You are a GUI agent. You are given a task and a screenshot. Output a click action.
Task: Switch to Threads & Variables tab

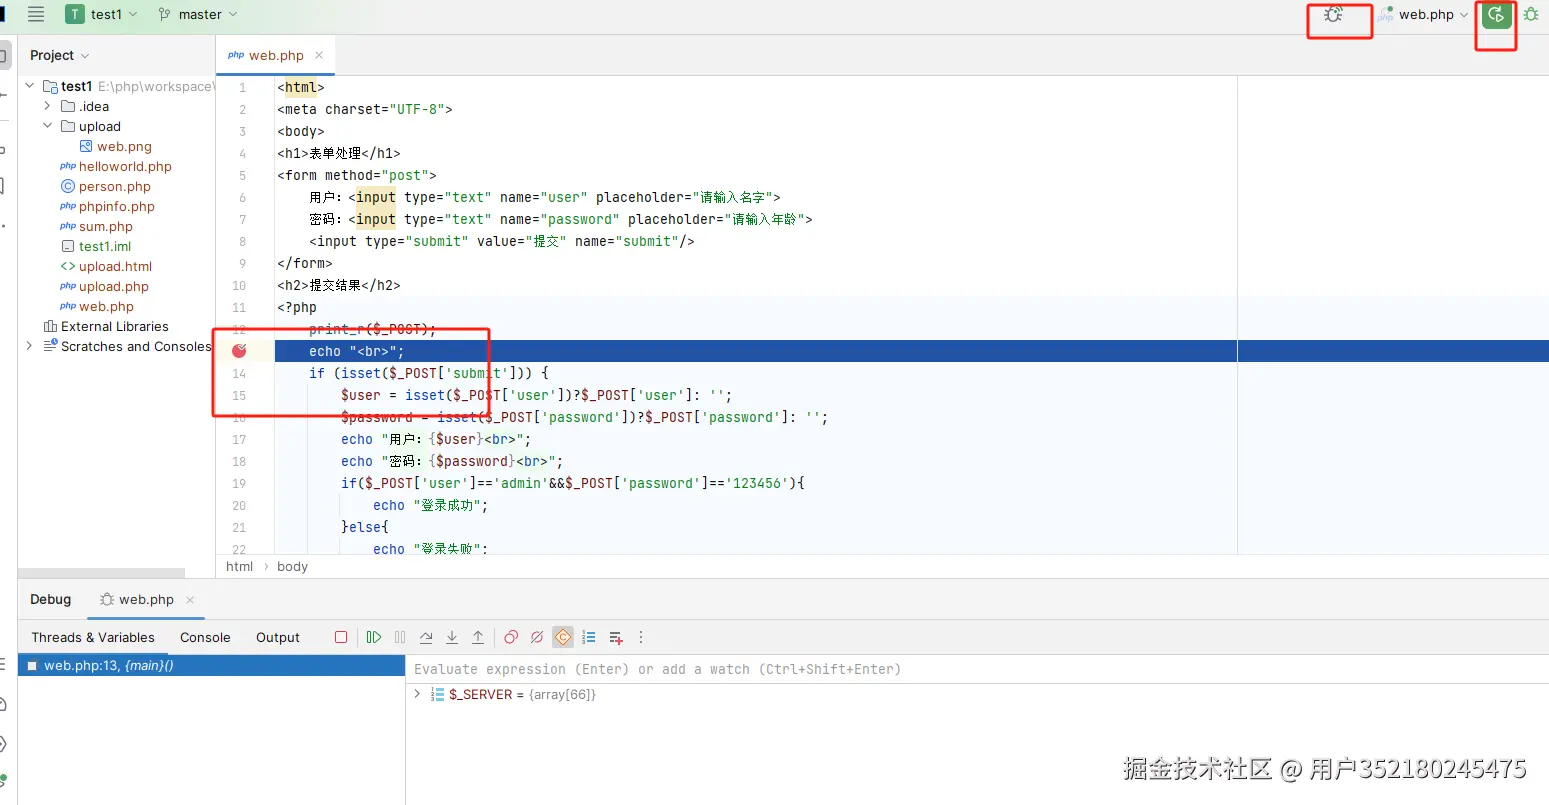click(93, 637)
